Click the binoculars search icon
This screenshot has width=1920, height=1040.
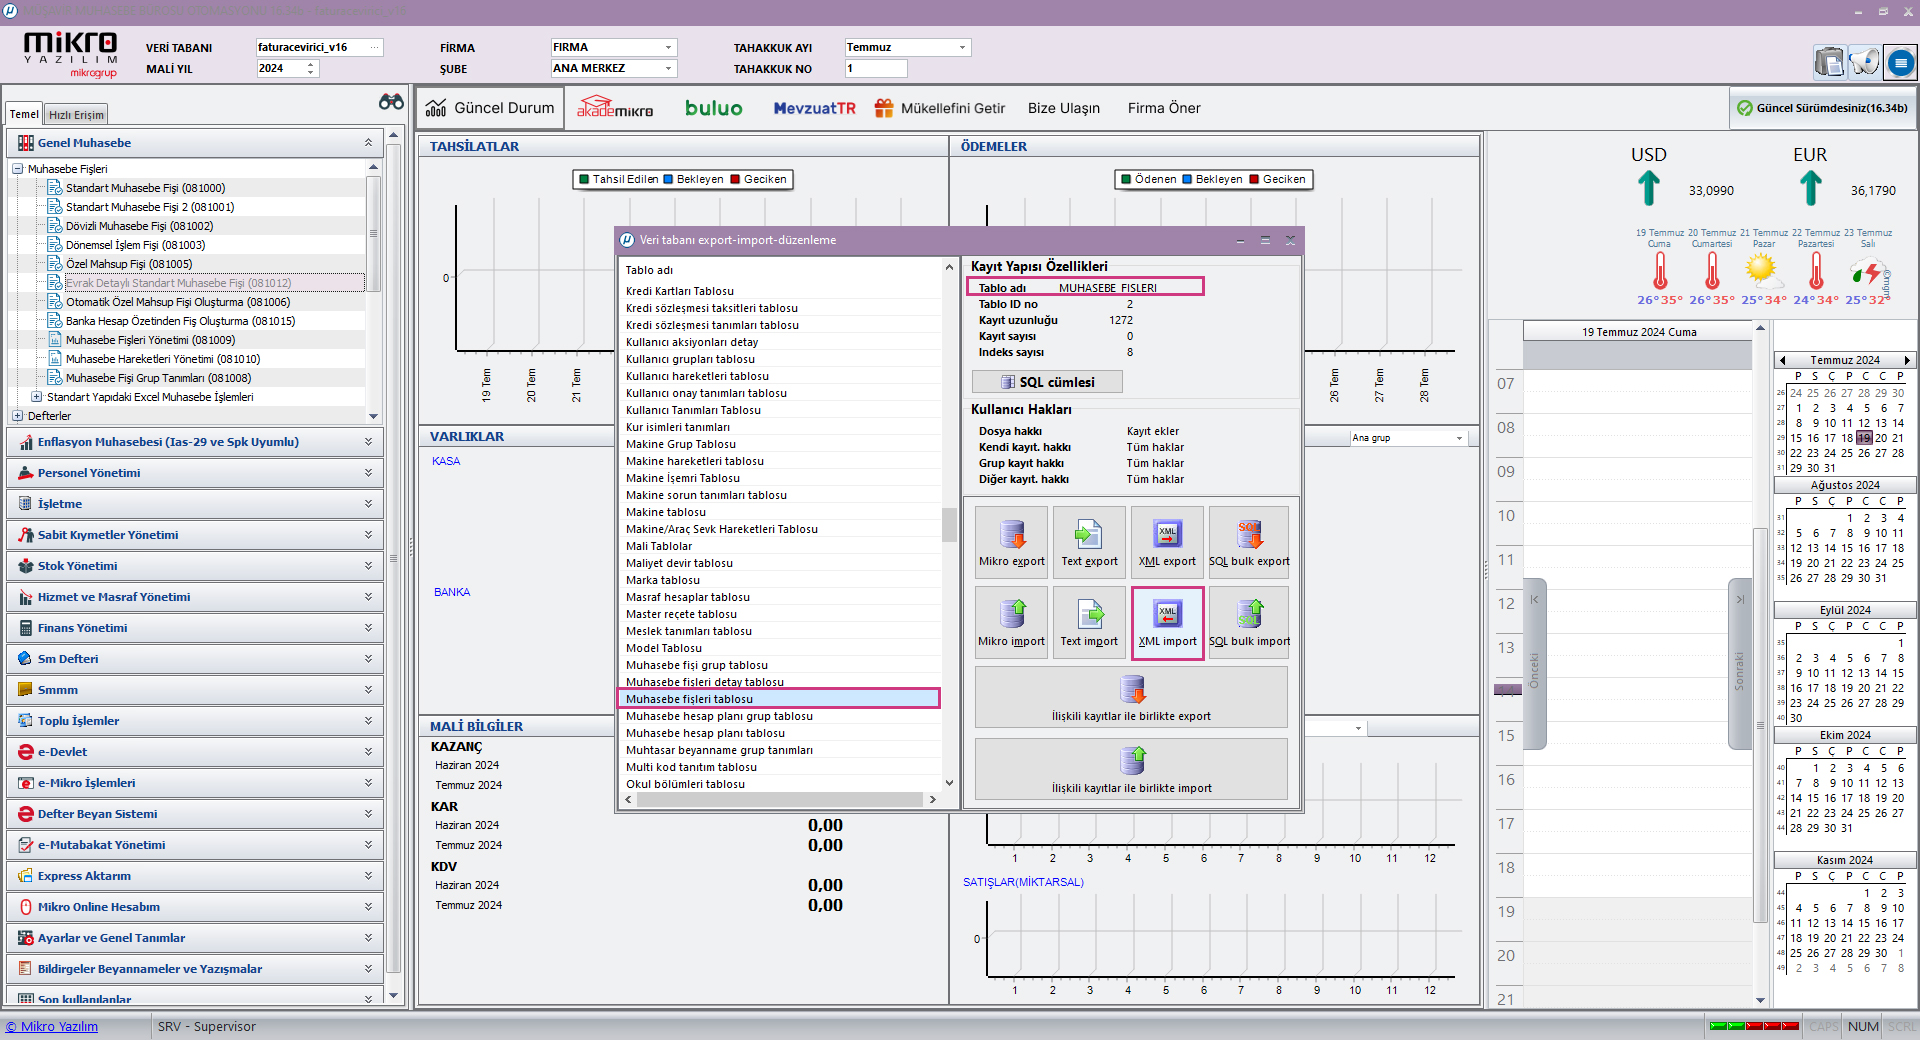tap(391, 102)
